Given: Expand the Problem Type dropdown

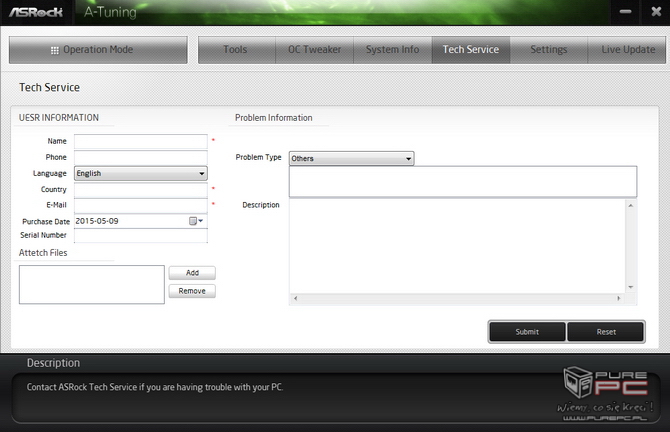Looking at the screenshot, I should [351, 159].
